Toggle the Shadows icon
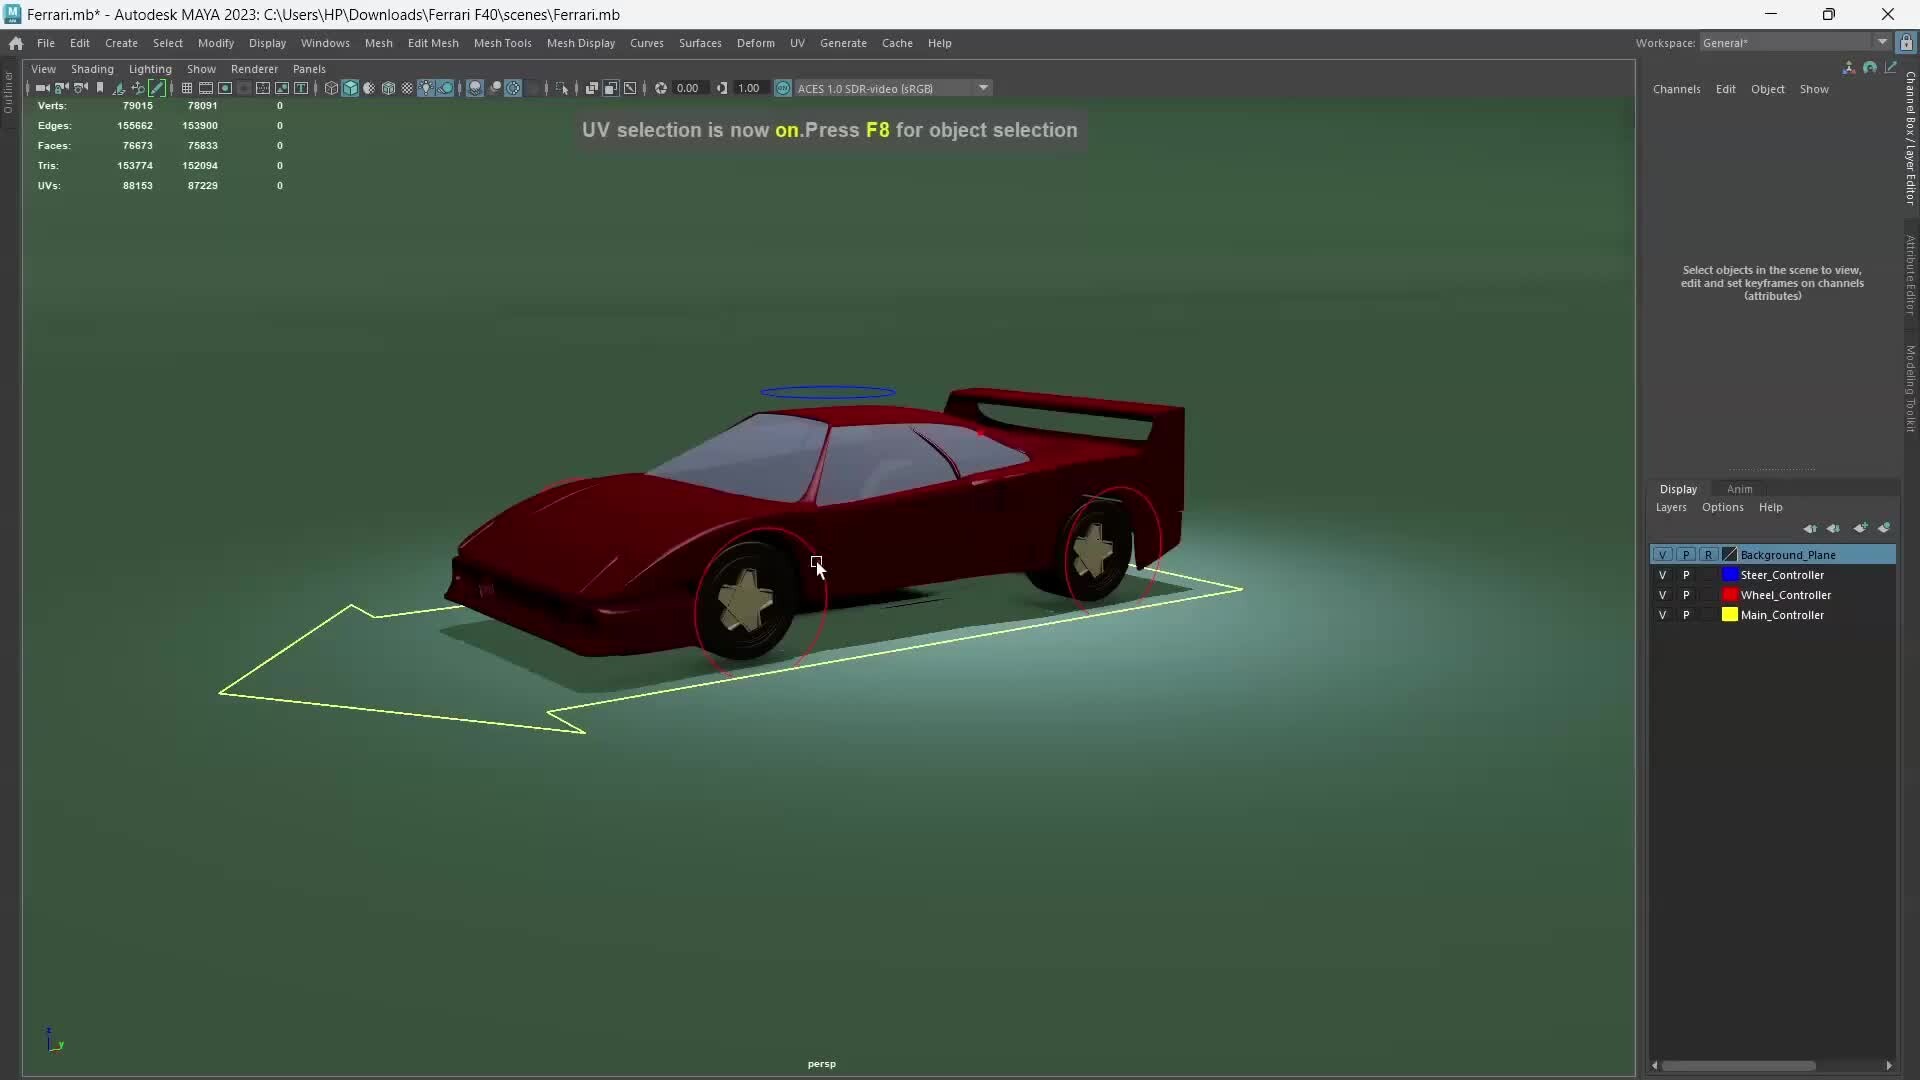The image size is (1920, 1080). [x=445, y=88]
